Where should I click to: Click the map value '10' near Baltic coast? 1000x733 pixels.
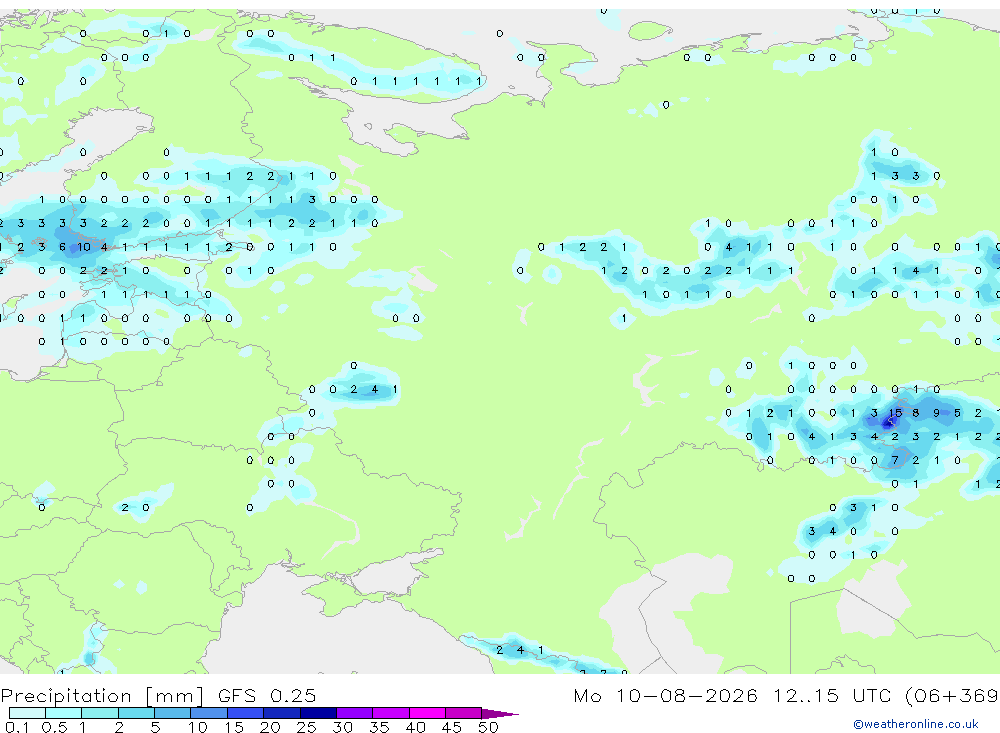pos(84,247)
